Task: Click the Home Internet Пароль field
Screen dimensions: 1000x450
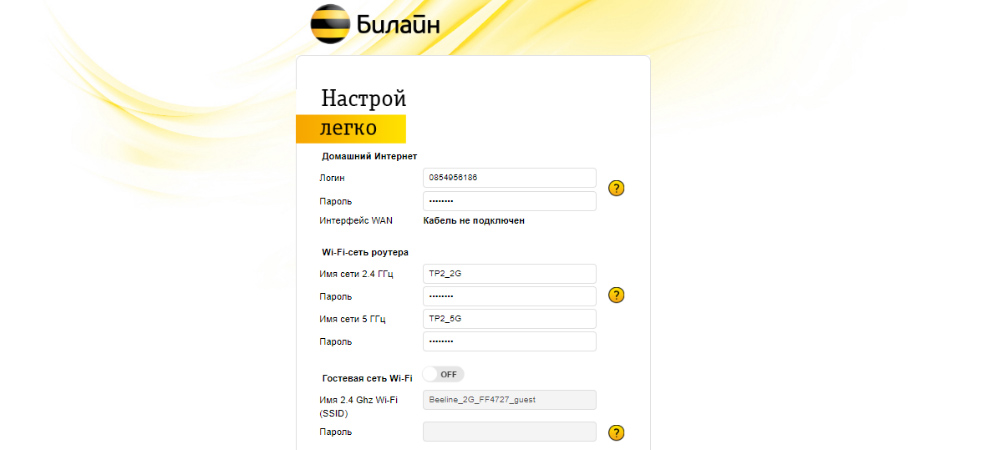Action: [510, 201]
